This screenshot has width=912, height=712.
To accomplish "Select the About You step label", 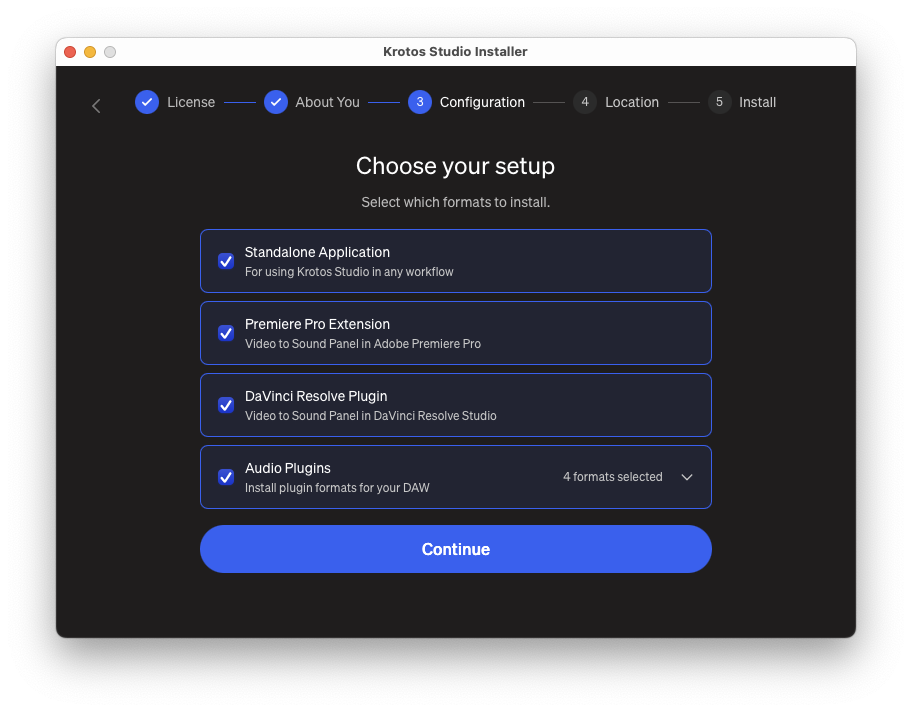I will point(327,102).
